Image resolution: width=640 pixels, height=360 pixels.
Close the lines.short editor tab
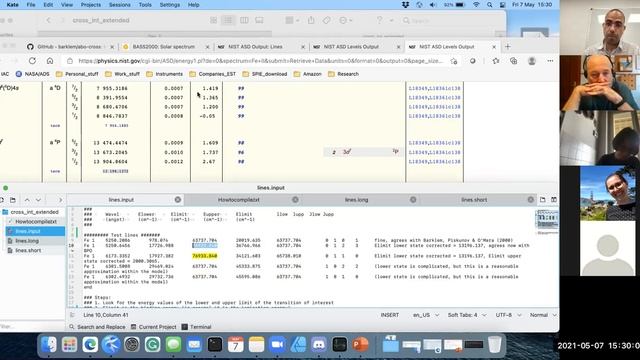530,200
